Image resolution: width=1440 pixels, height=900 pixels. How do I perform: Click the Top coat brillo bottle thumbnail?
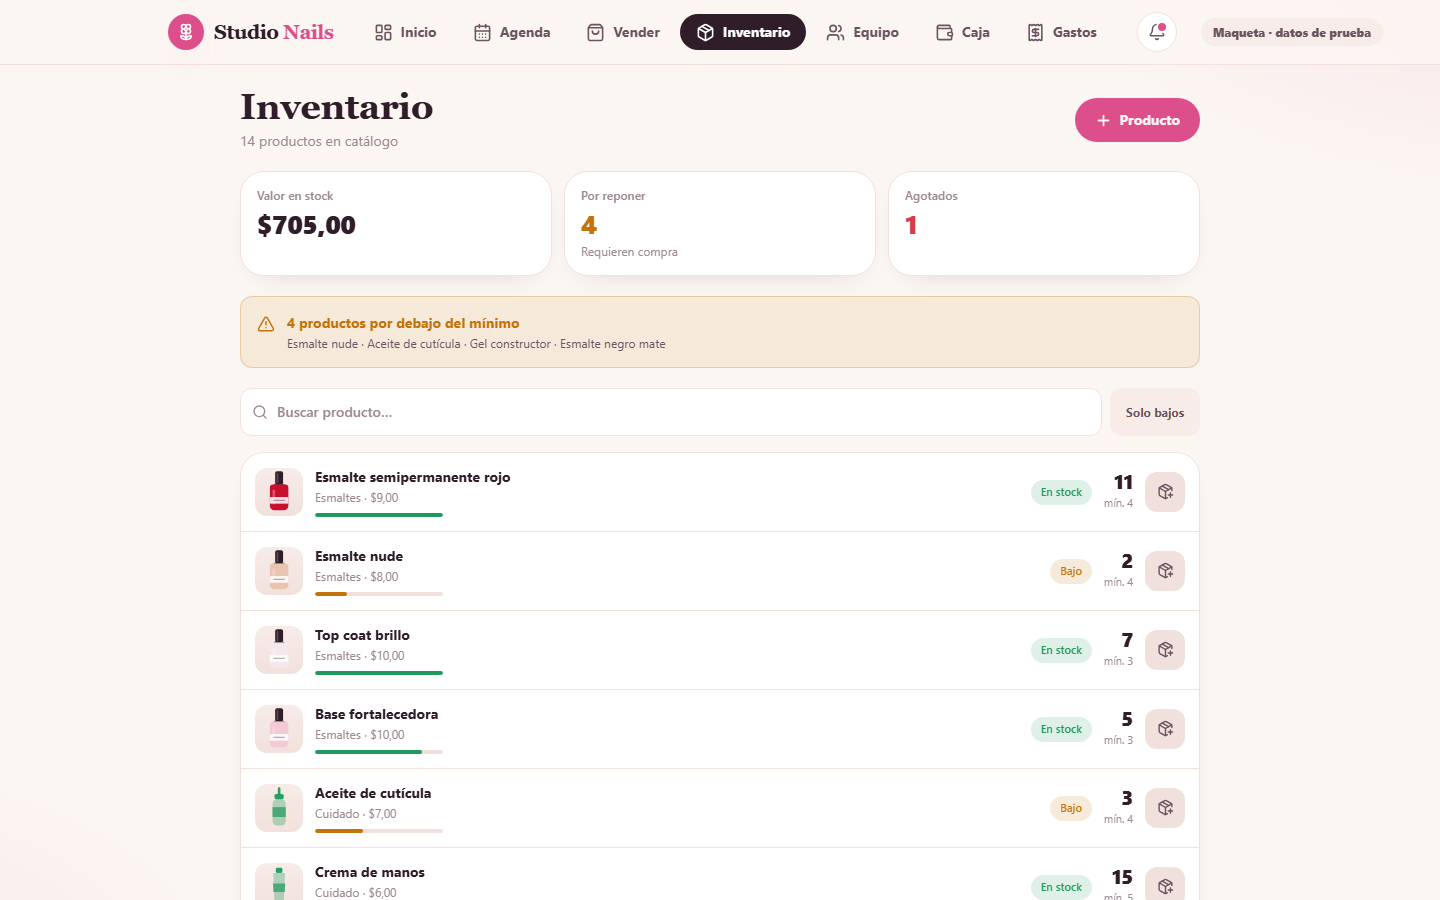coord(279,650)
